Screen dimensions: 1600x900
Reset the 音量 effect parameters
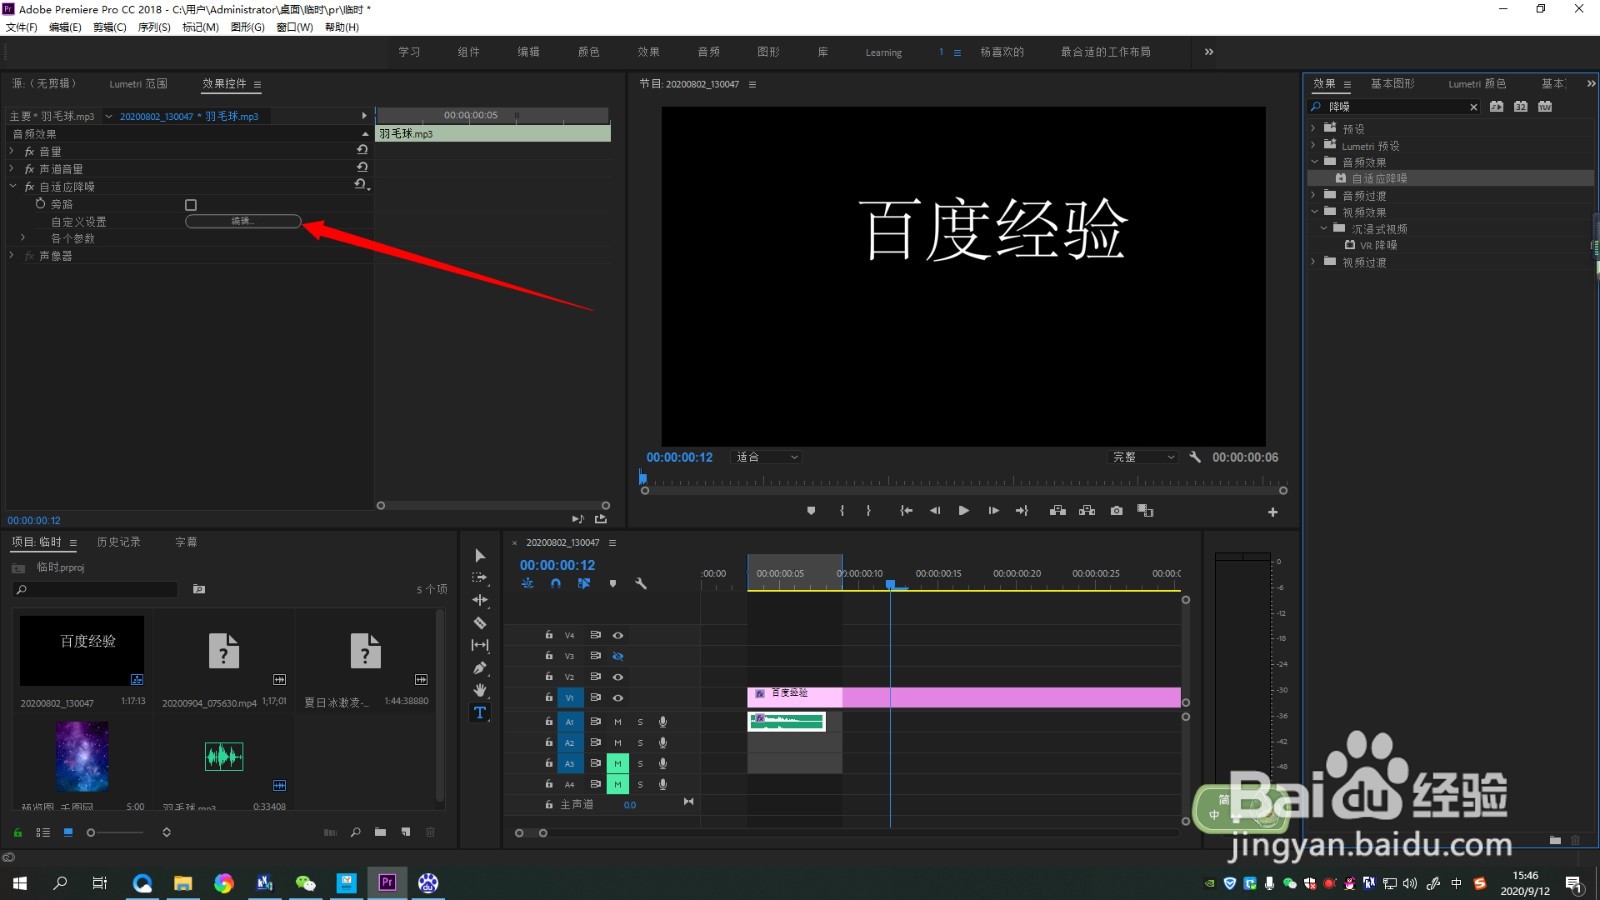[362, 150]
